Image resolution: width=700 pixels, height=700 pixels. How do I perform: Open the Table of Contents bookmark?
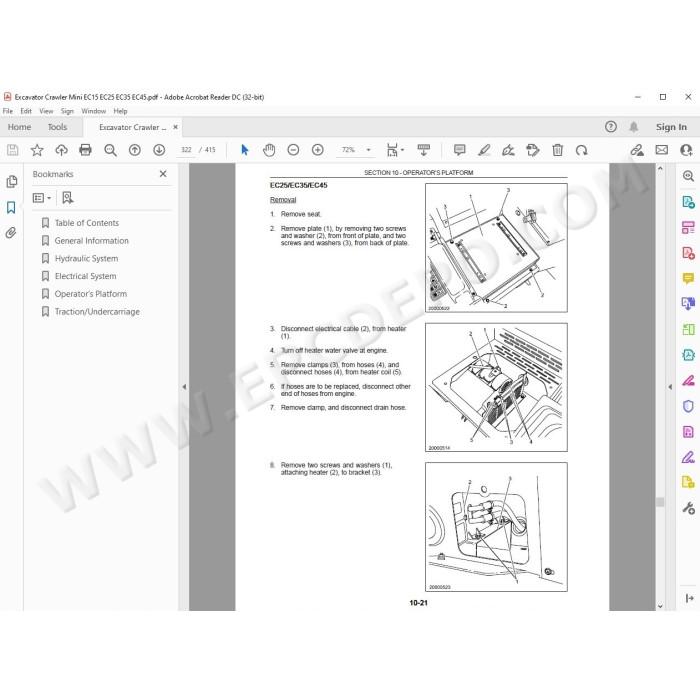pos(87,223)
